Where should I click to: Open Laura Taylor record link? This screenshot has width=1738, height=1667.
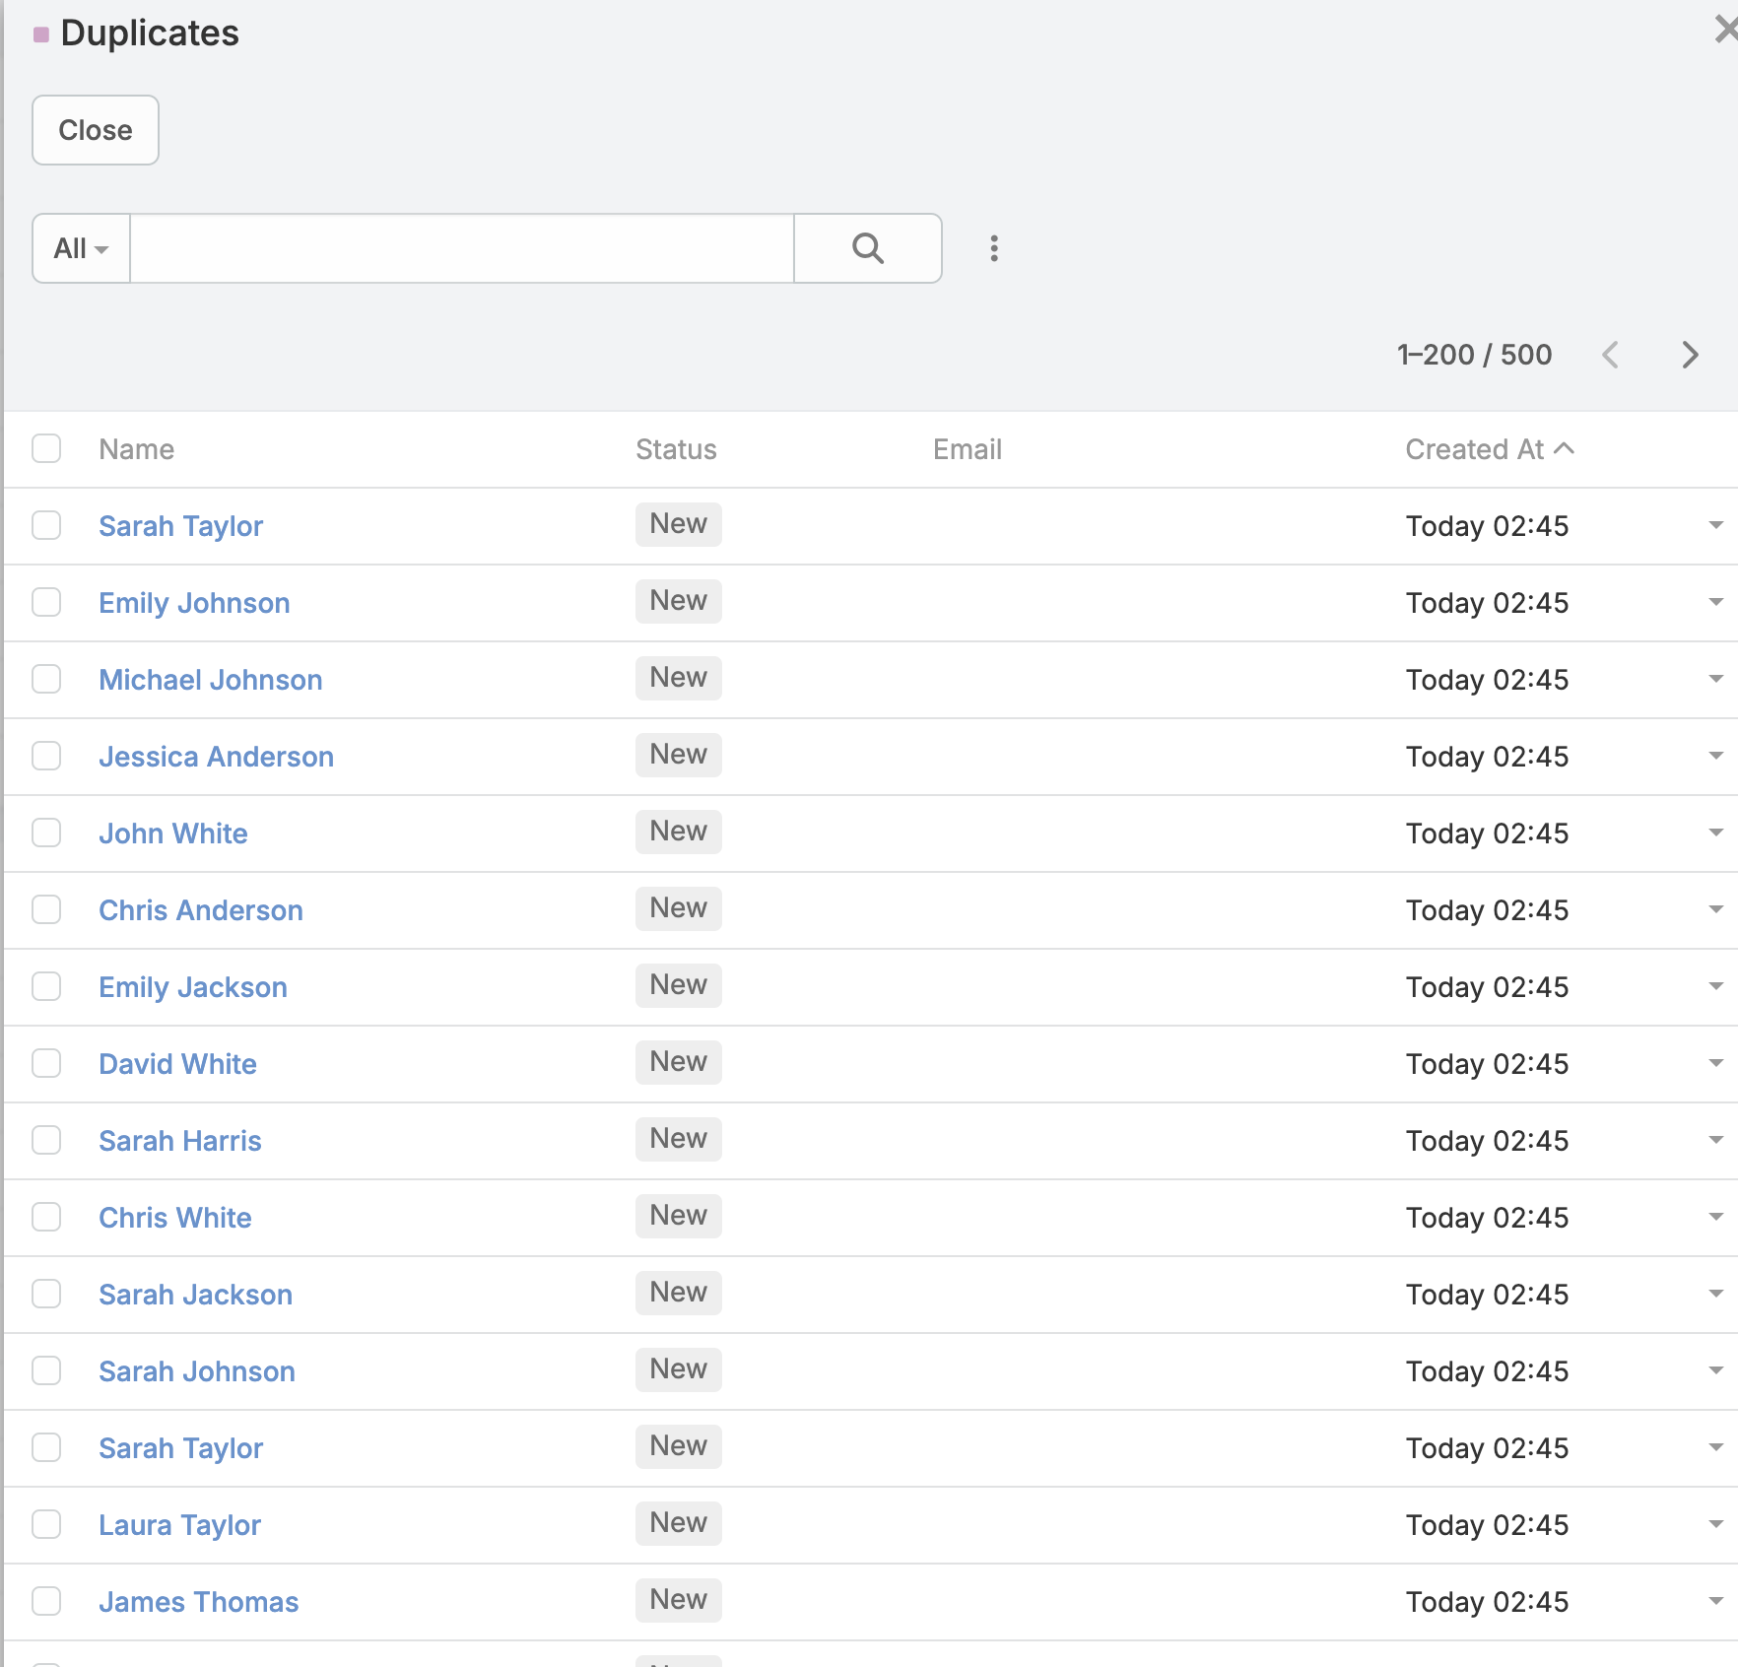[180, 1525]
